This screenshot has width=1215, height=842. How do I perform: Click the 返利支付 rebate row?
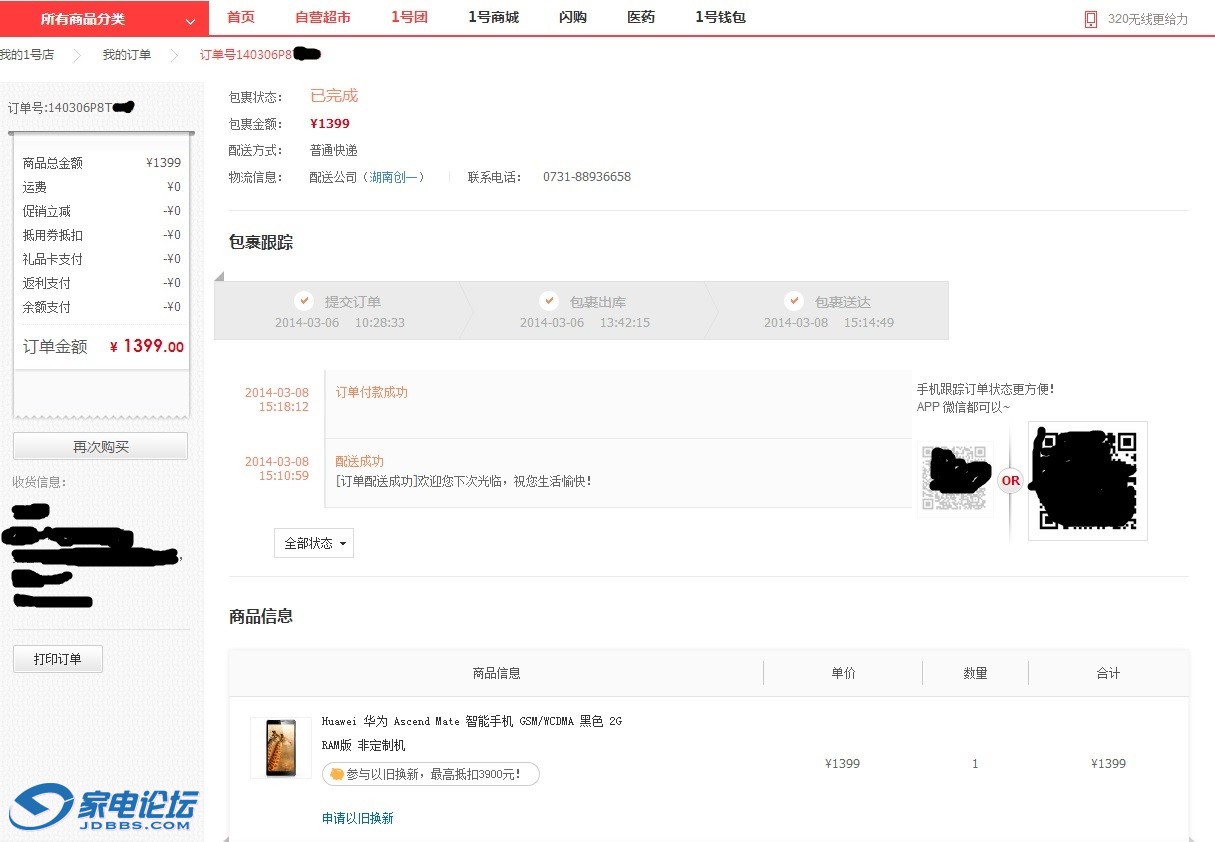[x=102, y=283]
